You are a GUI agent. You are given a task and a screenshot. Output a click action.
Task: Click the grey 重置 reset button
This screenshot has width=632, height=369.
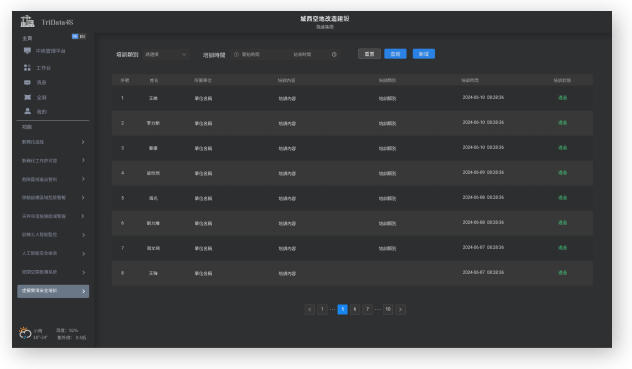pyautogui.click(x=369, y=54)
